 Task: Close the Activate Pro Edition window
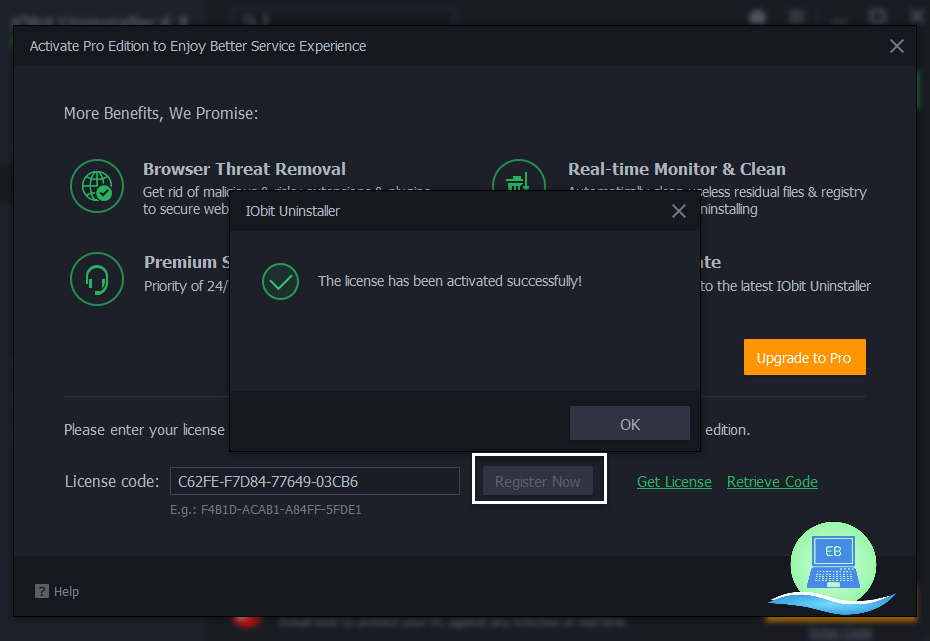896,46
